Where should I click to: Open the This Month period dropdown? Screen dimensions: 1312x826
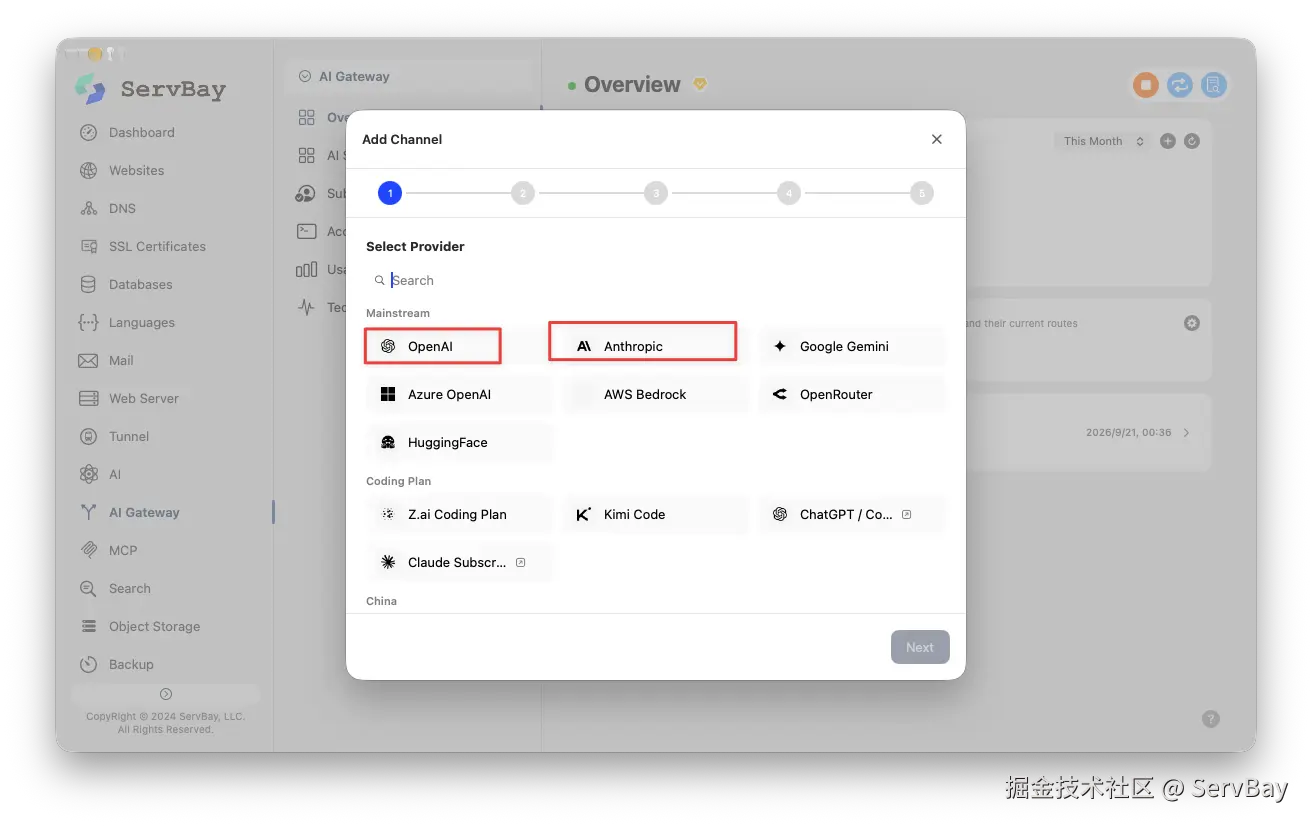pyautogui.click(x=1103, y=141)
